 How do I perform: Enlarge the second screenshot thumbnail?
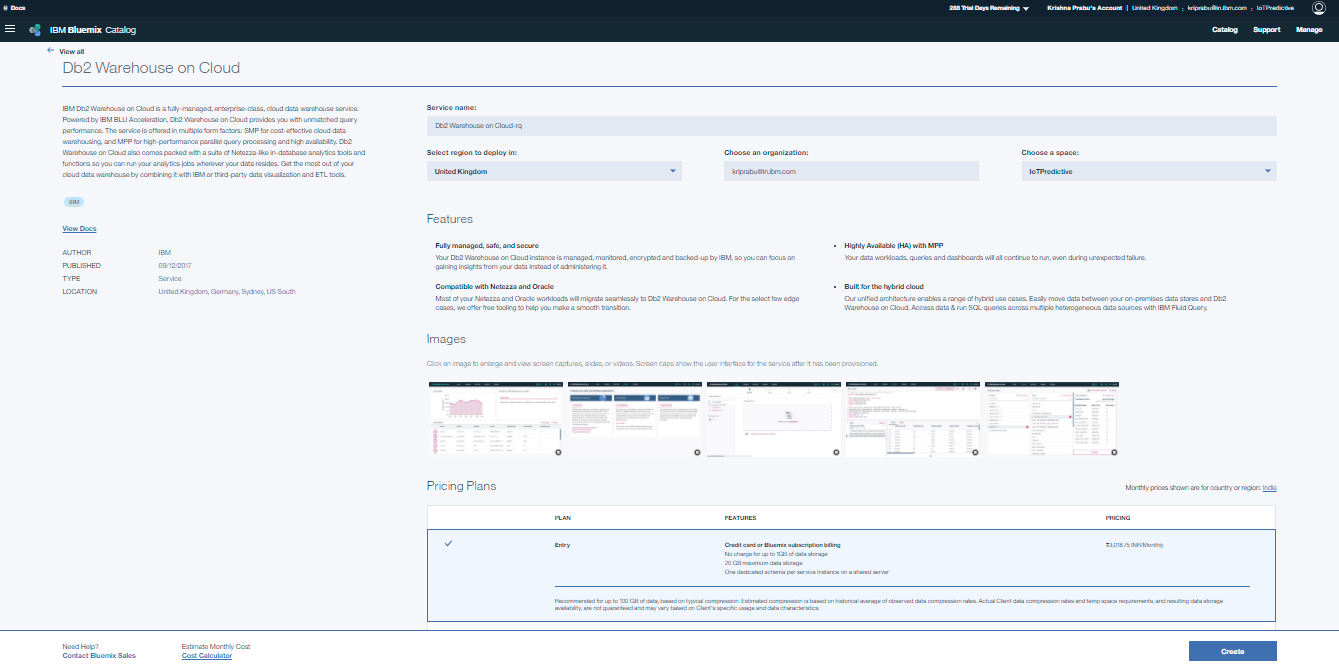click(635, 419)
